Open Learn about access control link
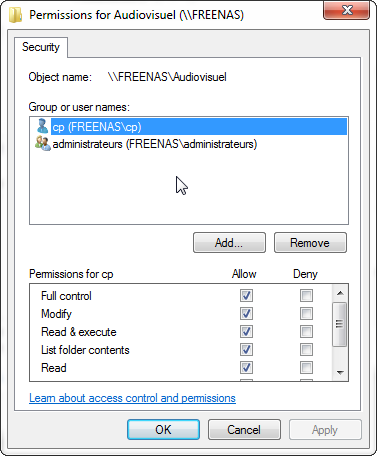Image resolution: width=377 pixels, height=456 pixels. click(132, 398)
